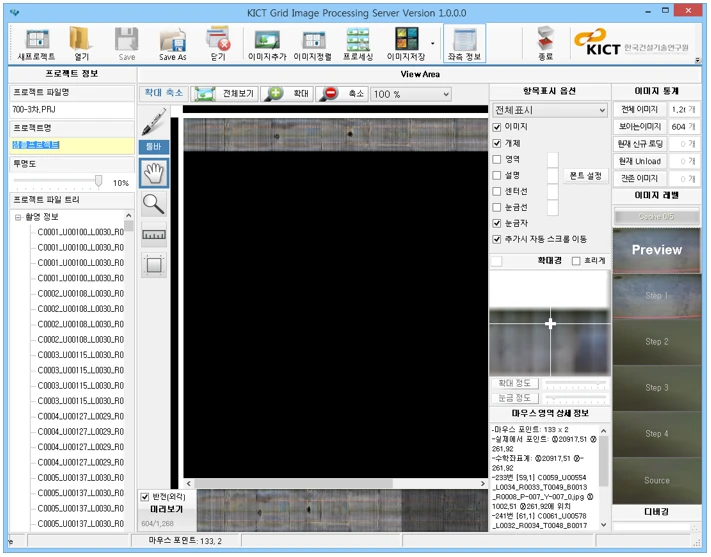
Task: Select the Step 3 image level
Action: [657, 388]
